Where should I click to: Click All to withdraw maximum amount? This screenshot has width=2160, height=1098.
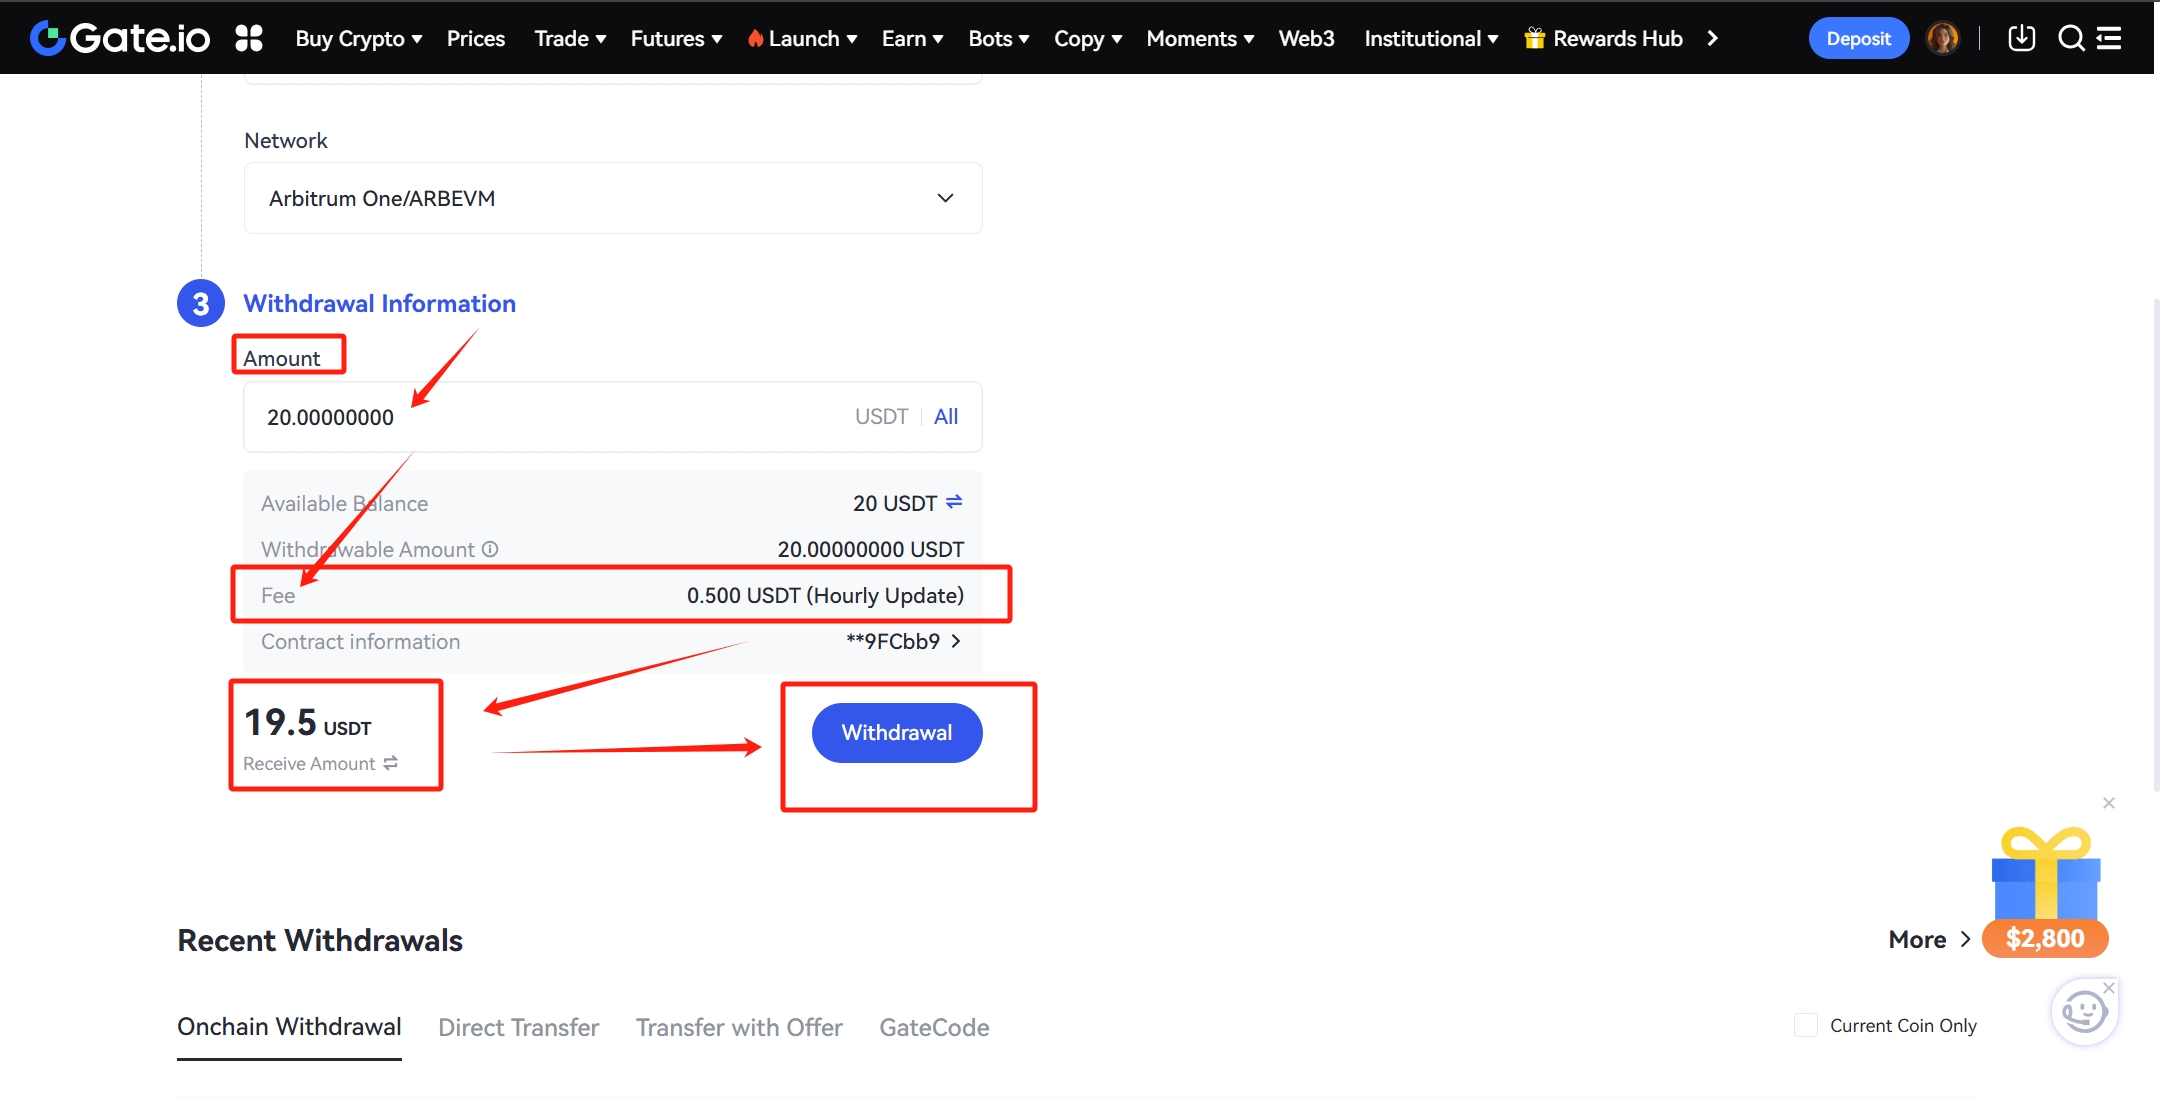pyautogui.click(x=945, y=416)
